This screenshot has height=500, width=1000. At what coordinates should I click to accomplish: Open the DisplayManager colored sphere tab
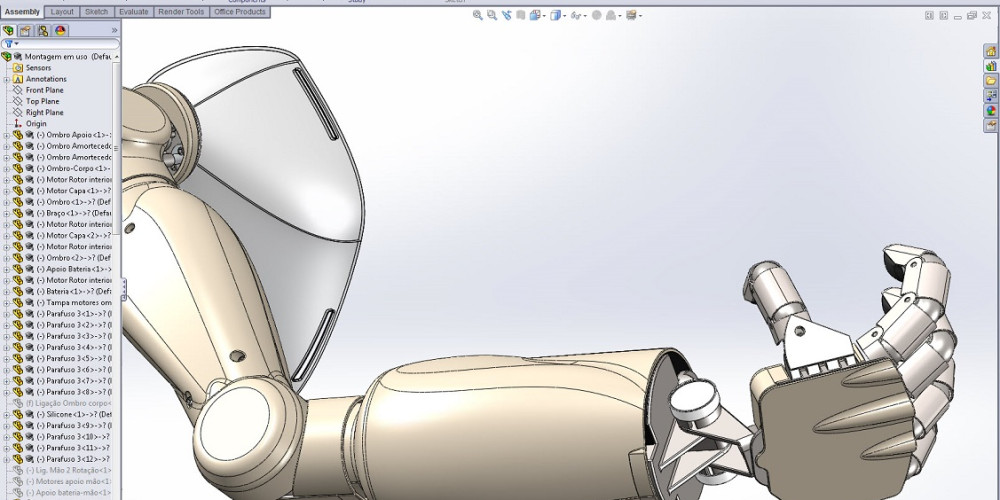60,30
